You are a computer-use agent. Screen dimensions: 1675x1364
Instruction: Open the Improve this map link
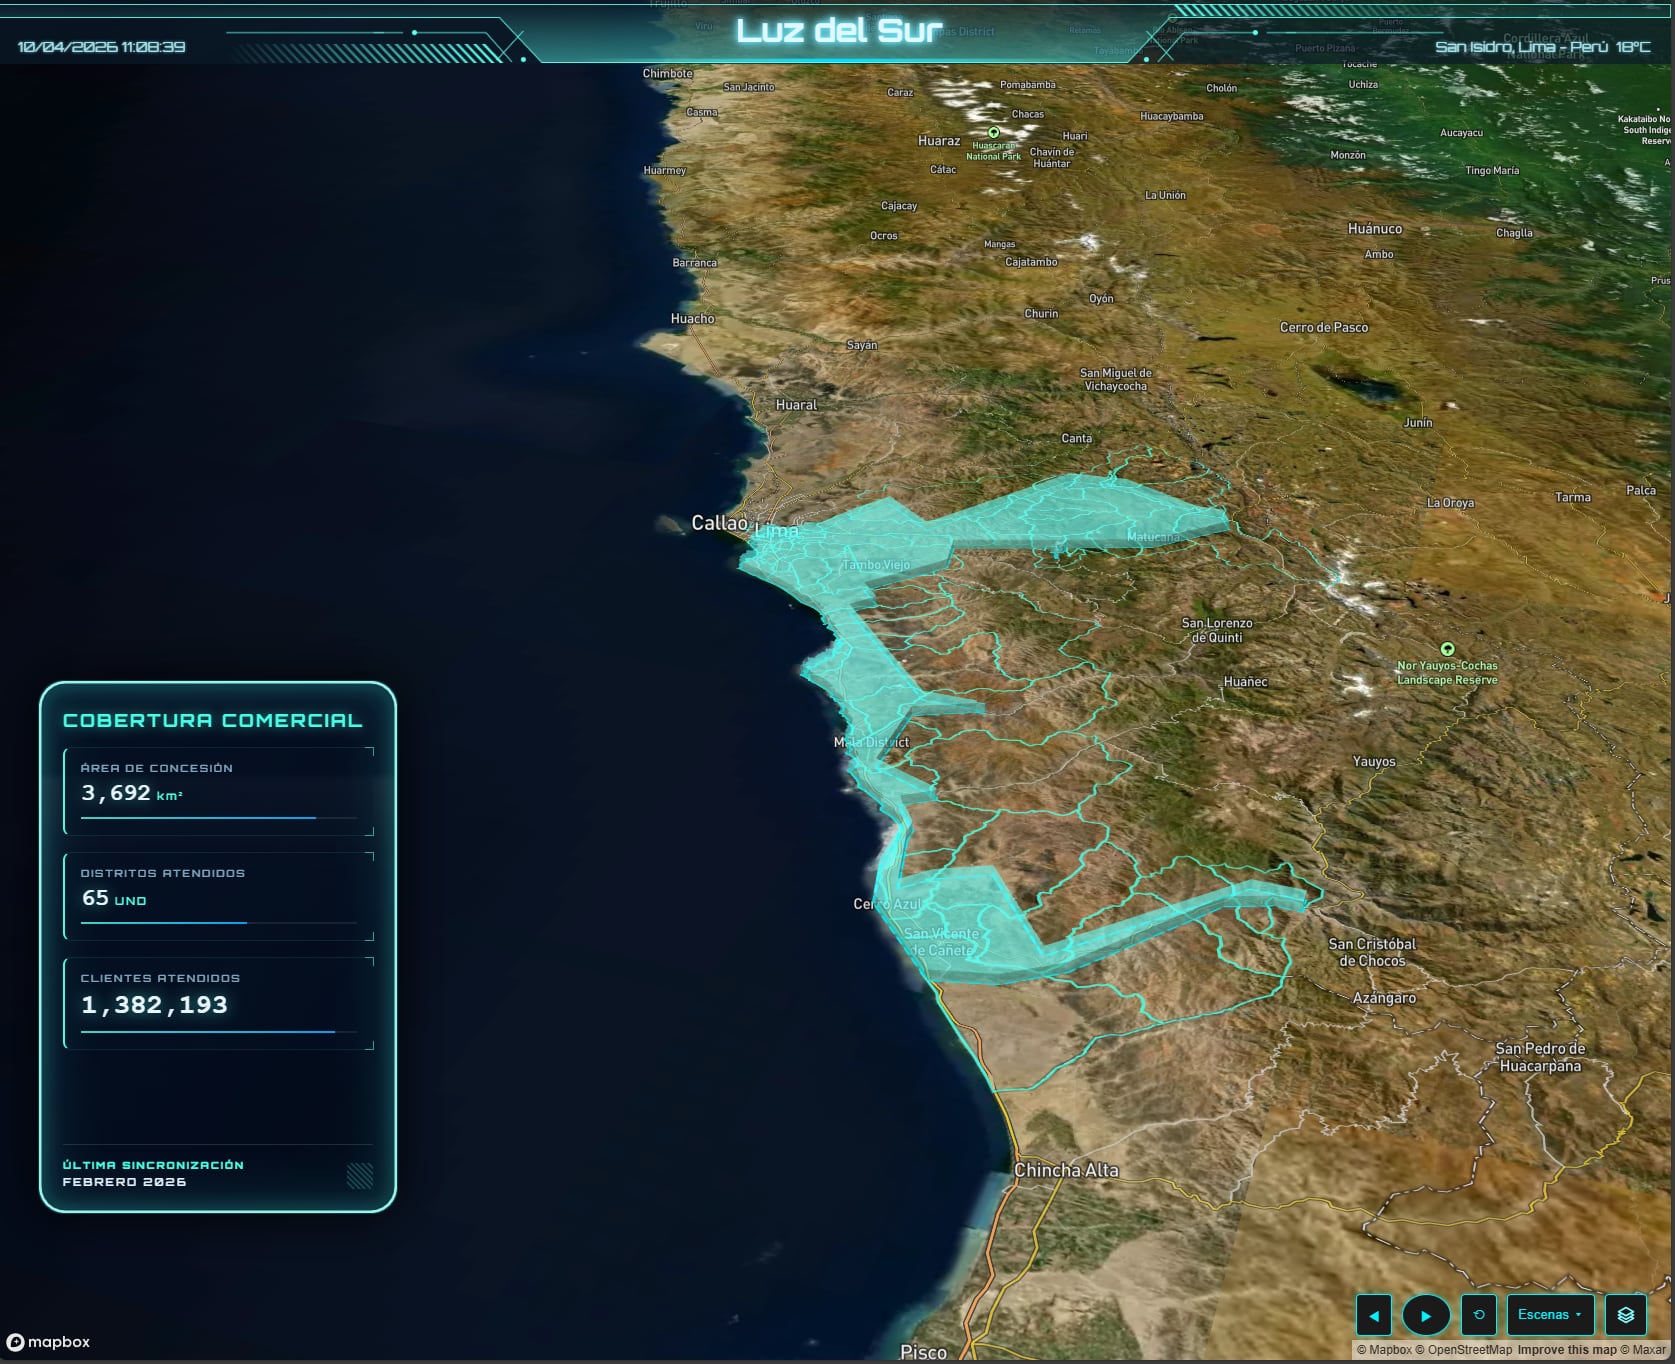[1566, 1350]
